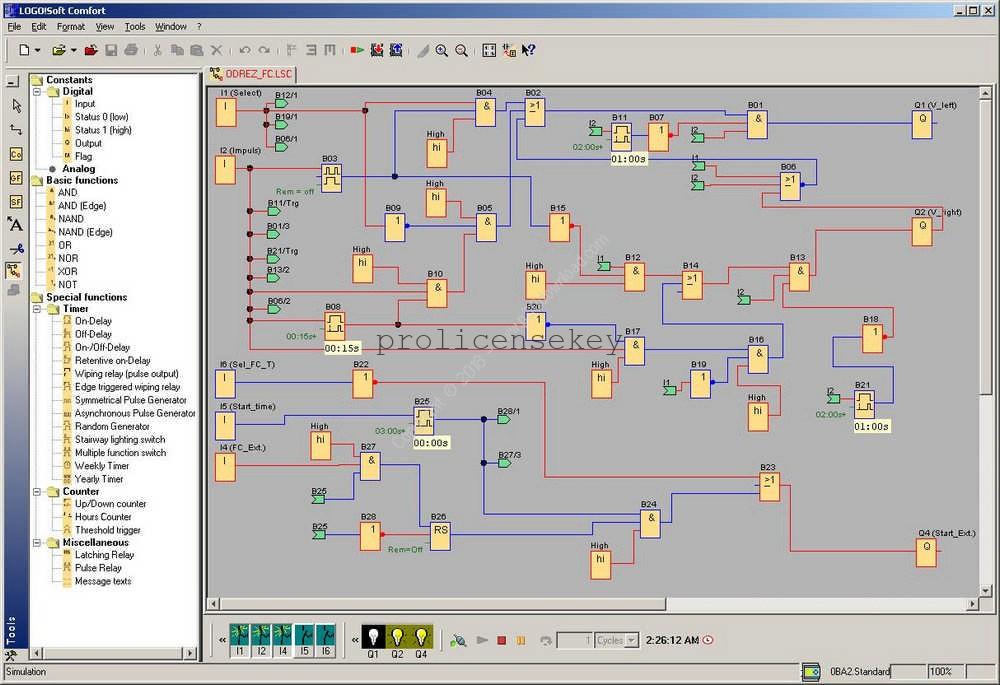Click the Print icon in the toolbar

click(132, 50)
